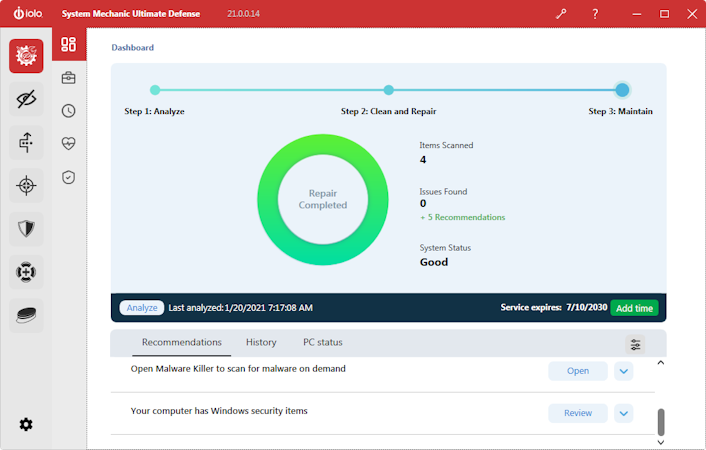Minimize the System Mechanic window
The height and width of the screenshot is (450, 706).
[637, 14]
